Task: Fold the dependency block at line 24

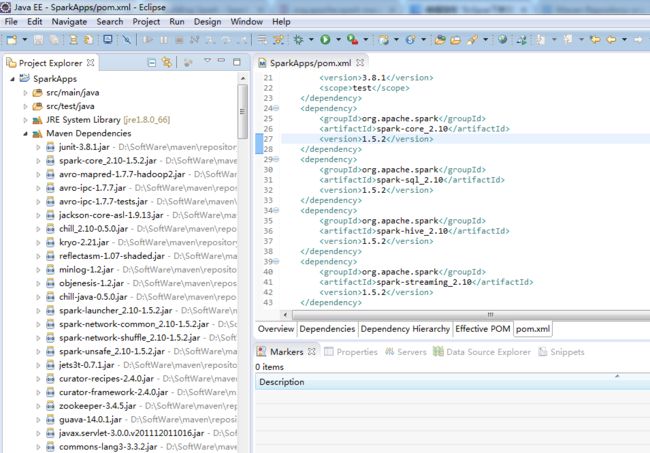Action: click(x=276, y=108)
